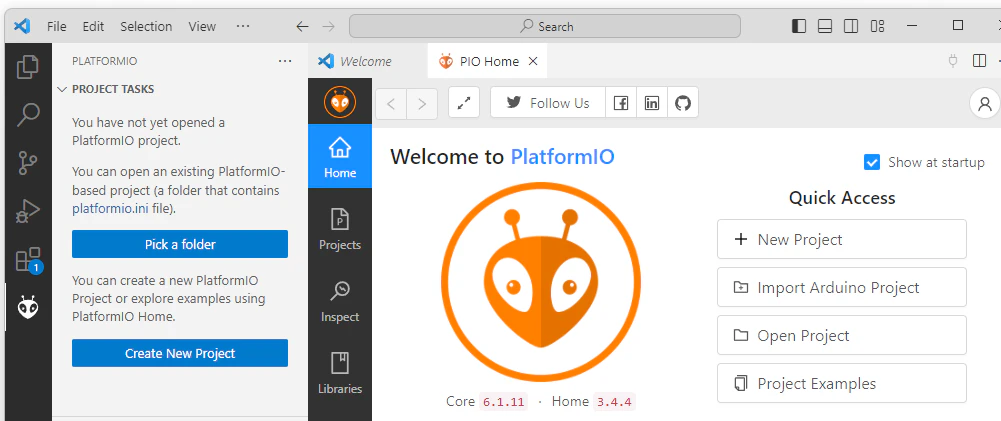The image size is (1001, 421).
Task: Click the VS Code logo in title bar
Action: 22,26
